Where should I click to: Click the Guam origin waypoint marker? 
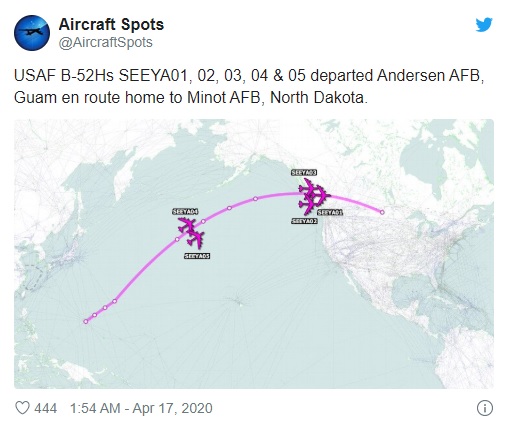pyautogui.click(x=86, y=322)
